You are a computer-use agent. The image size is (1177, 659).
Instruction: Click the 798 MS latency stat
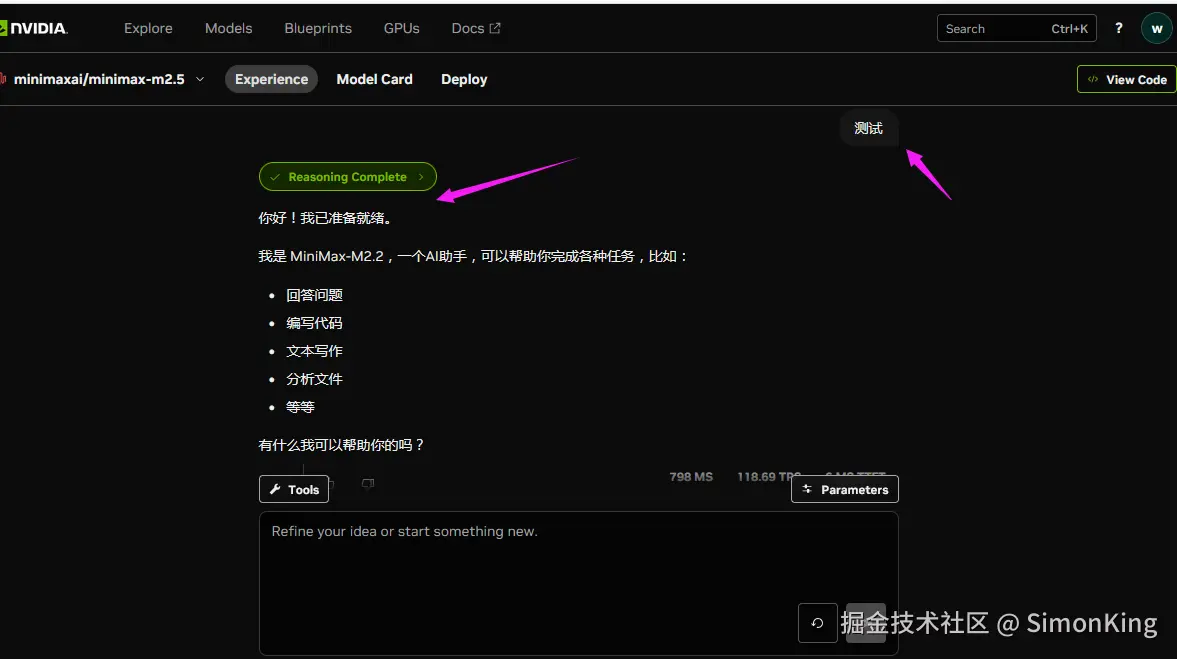(x=691, y=477)
